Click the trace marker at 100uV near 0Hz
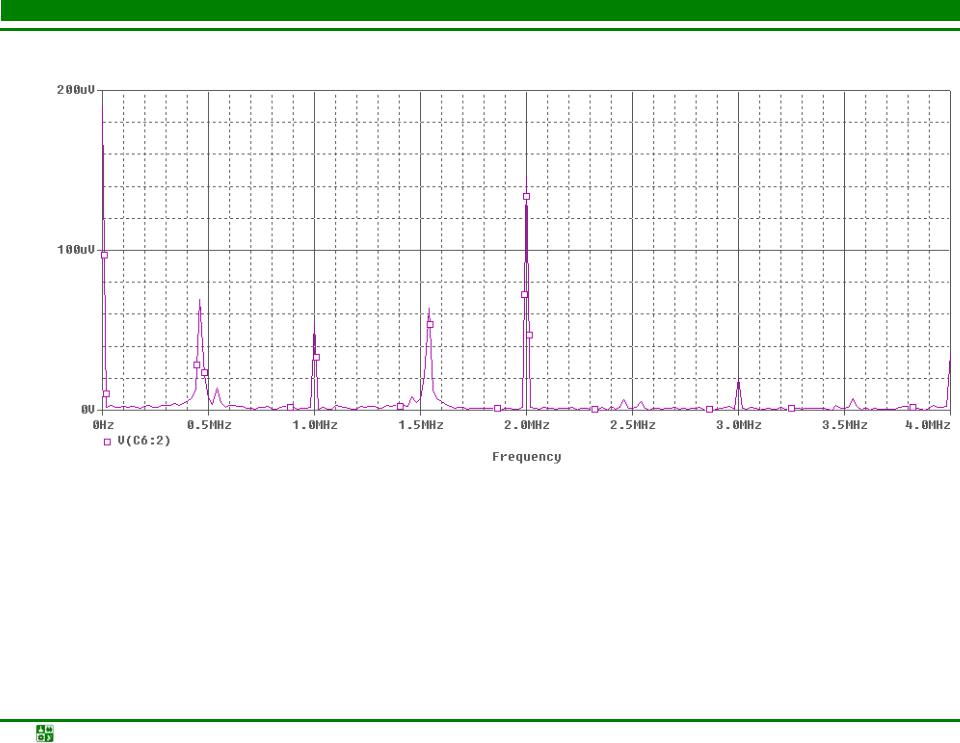960x743 pixels. point(104,255)
